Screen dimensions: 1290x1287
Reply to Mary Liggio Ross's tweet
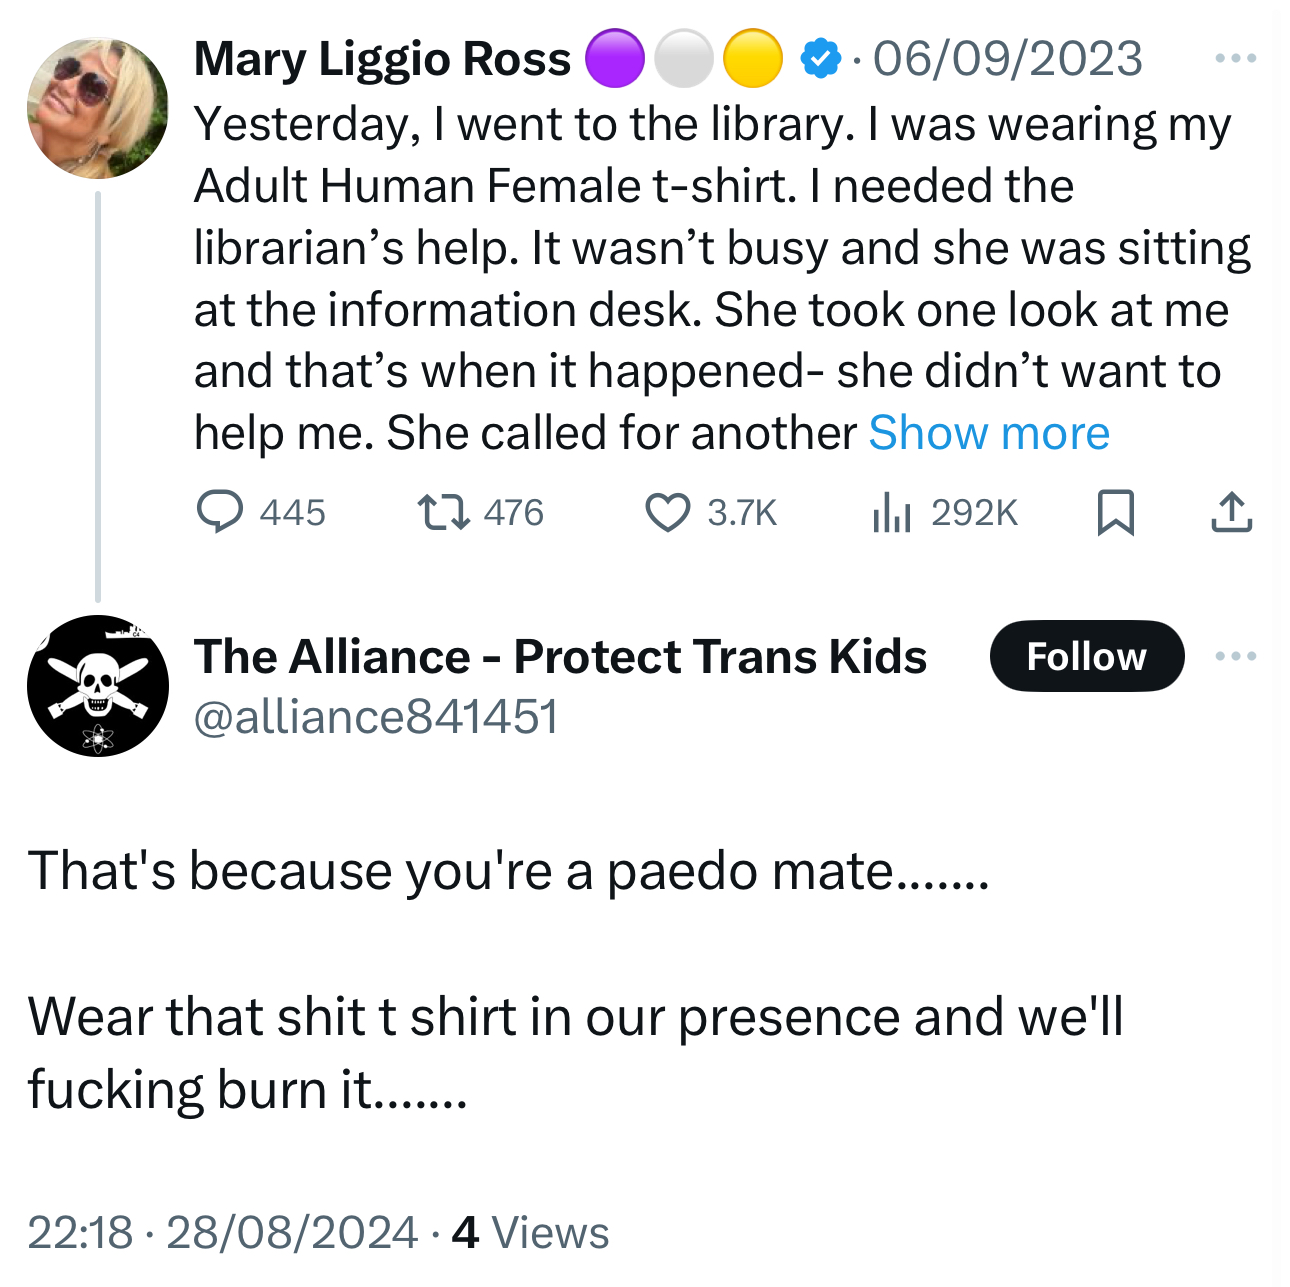220,512
